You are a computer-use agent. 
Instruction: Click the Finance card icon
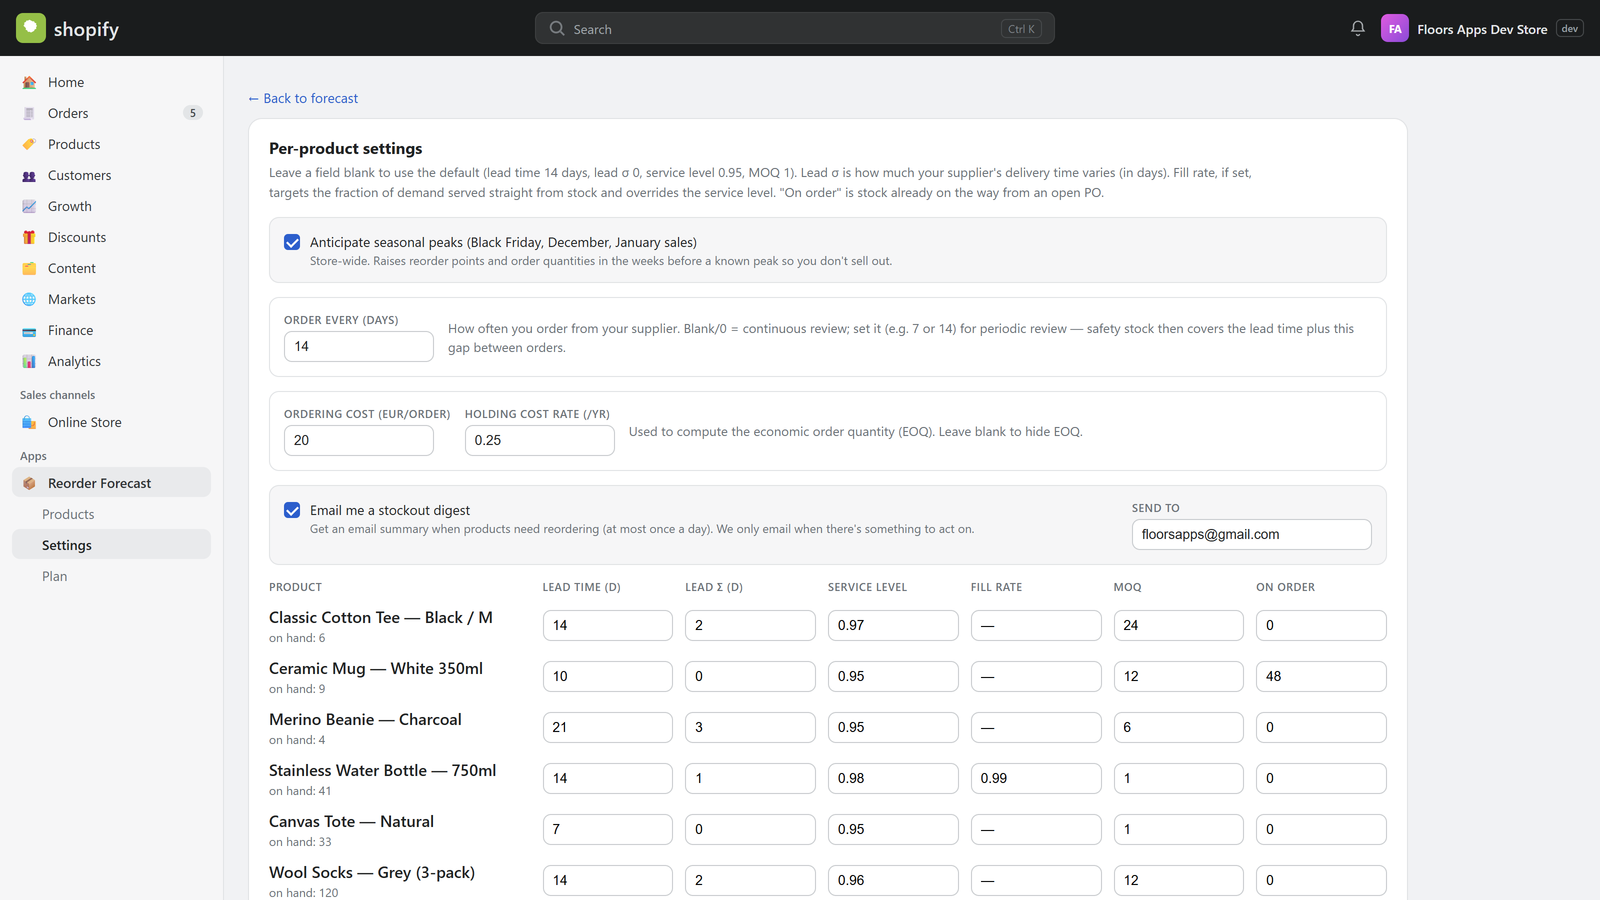29,330
